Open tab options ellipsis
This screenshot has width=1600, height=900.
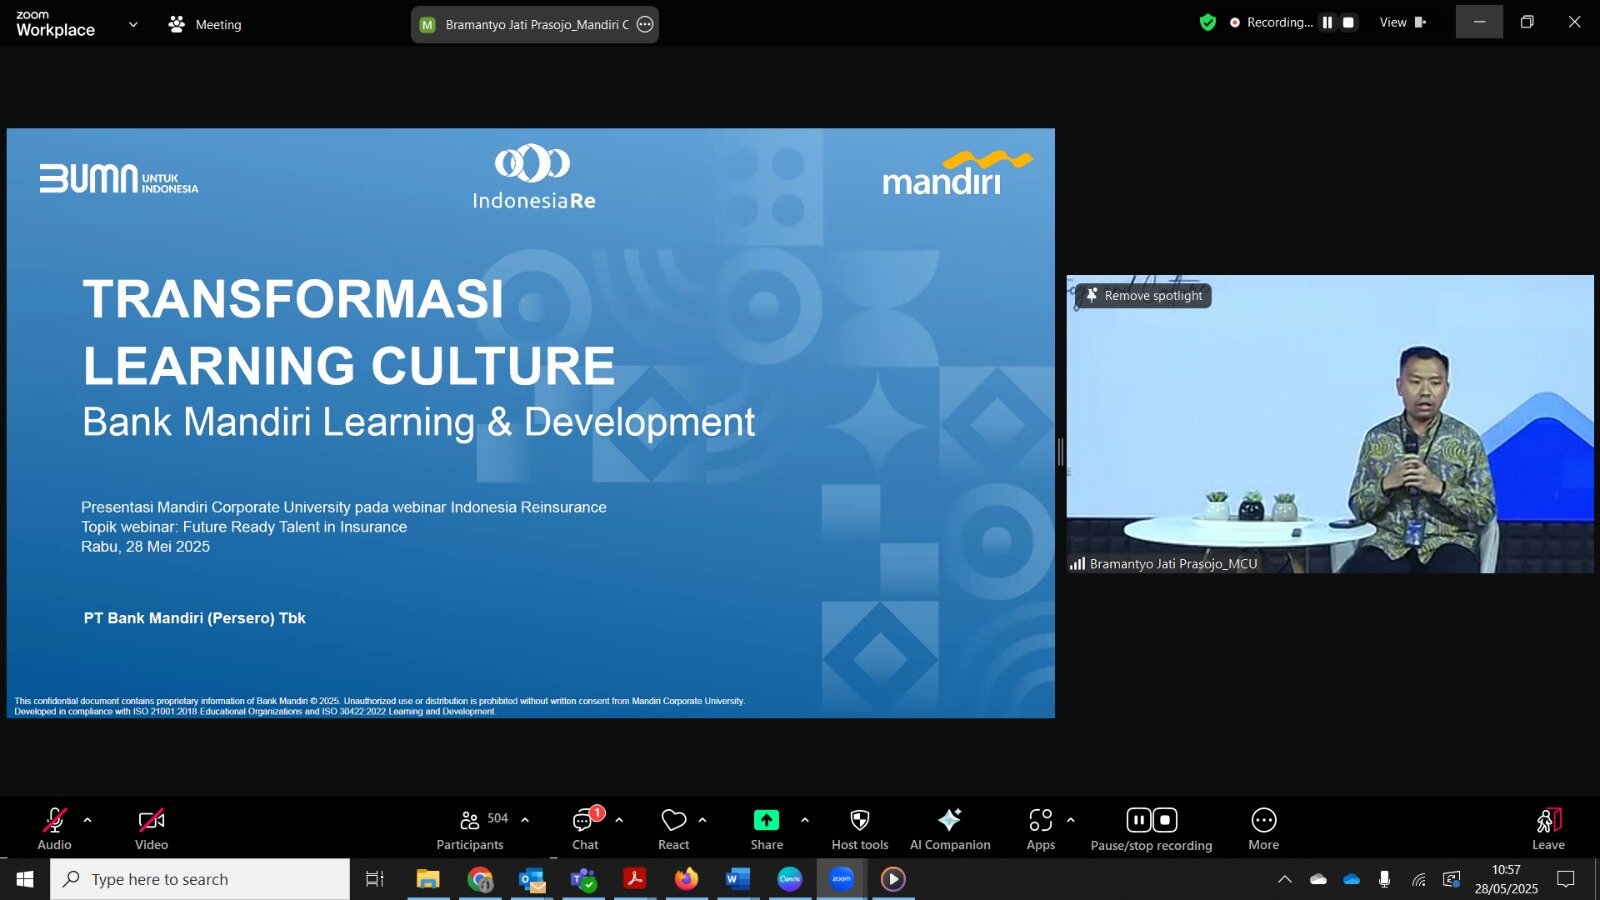(x=646, y=25)
